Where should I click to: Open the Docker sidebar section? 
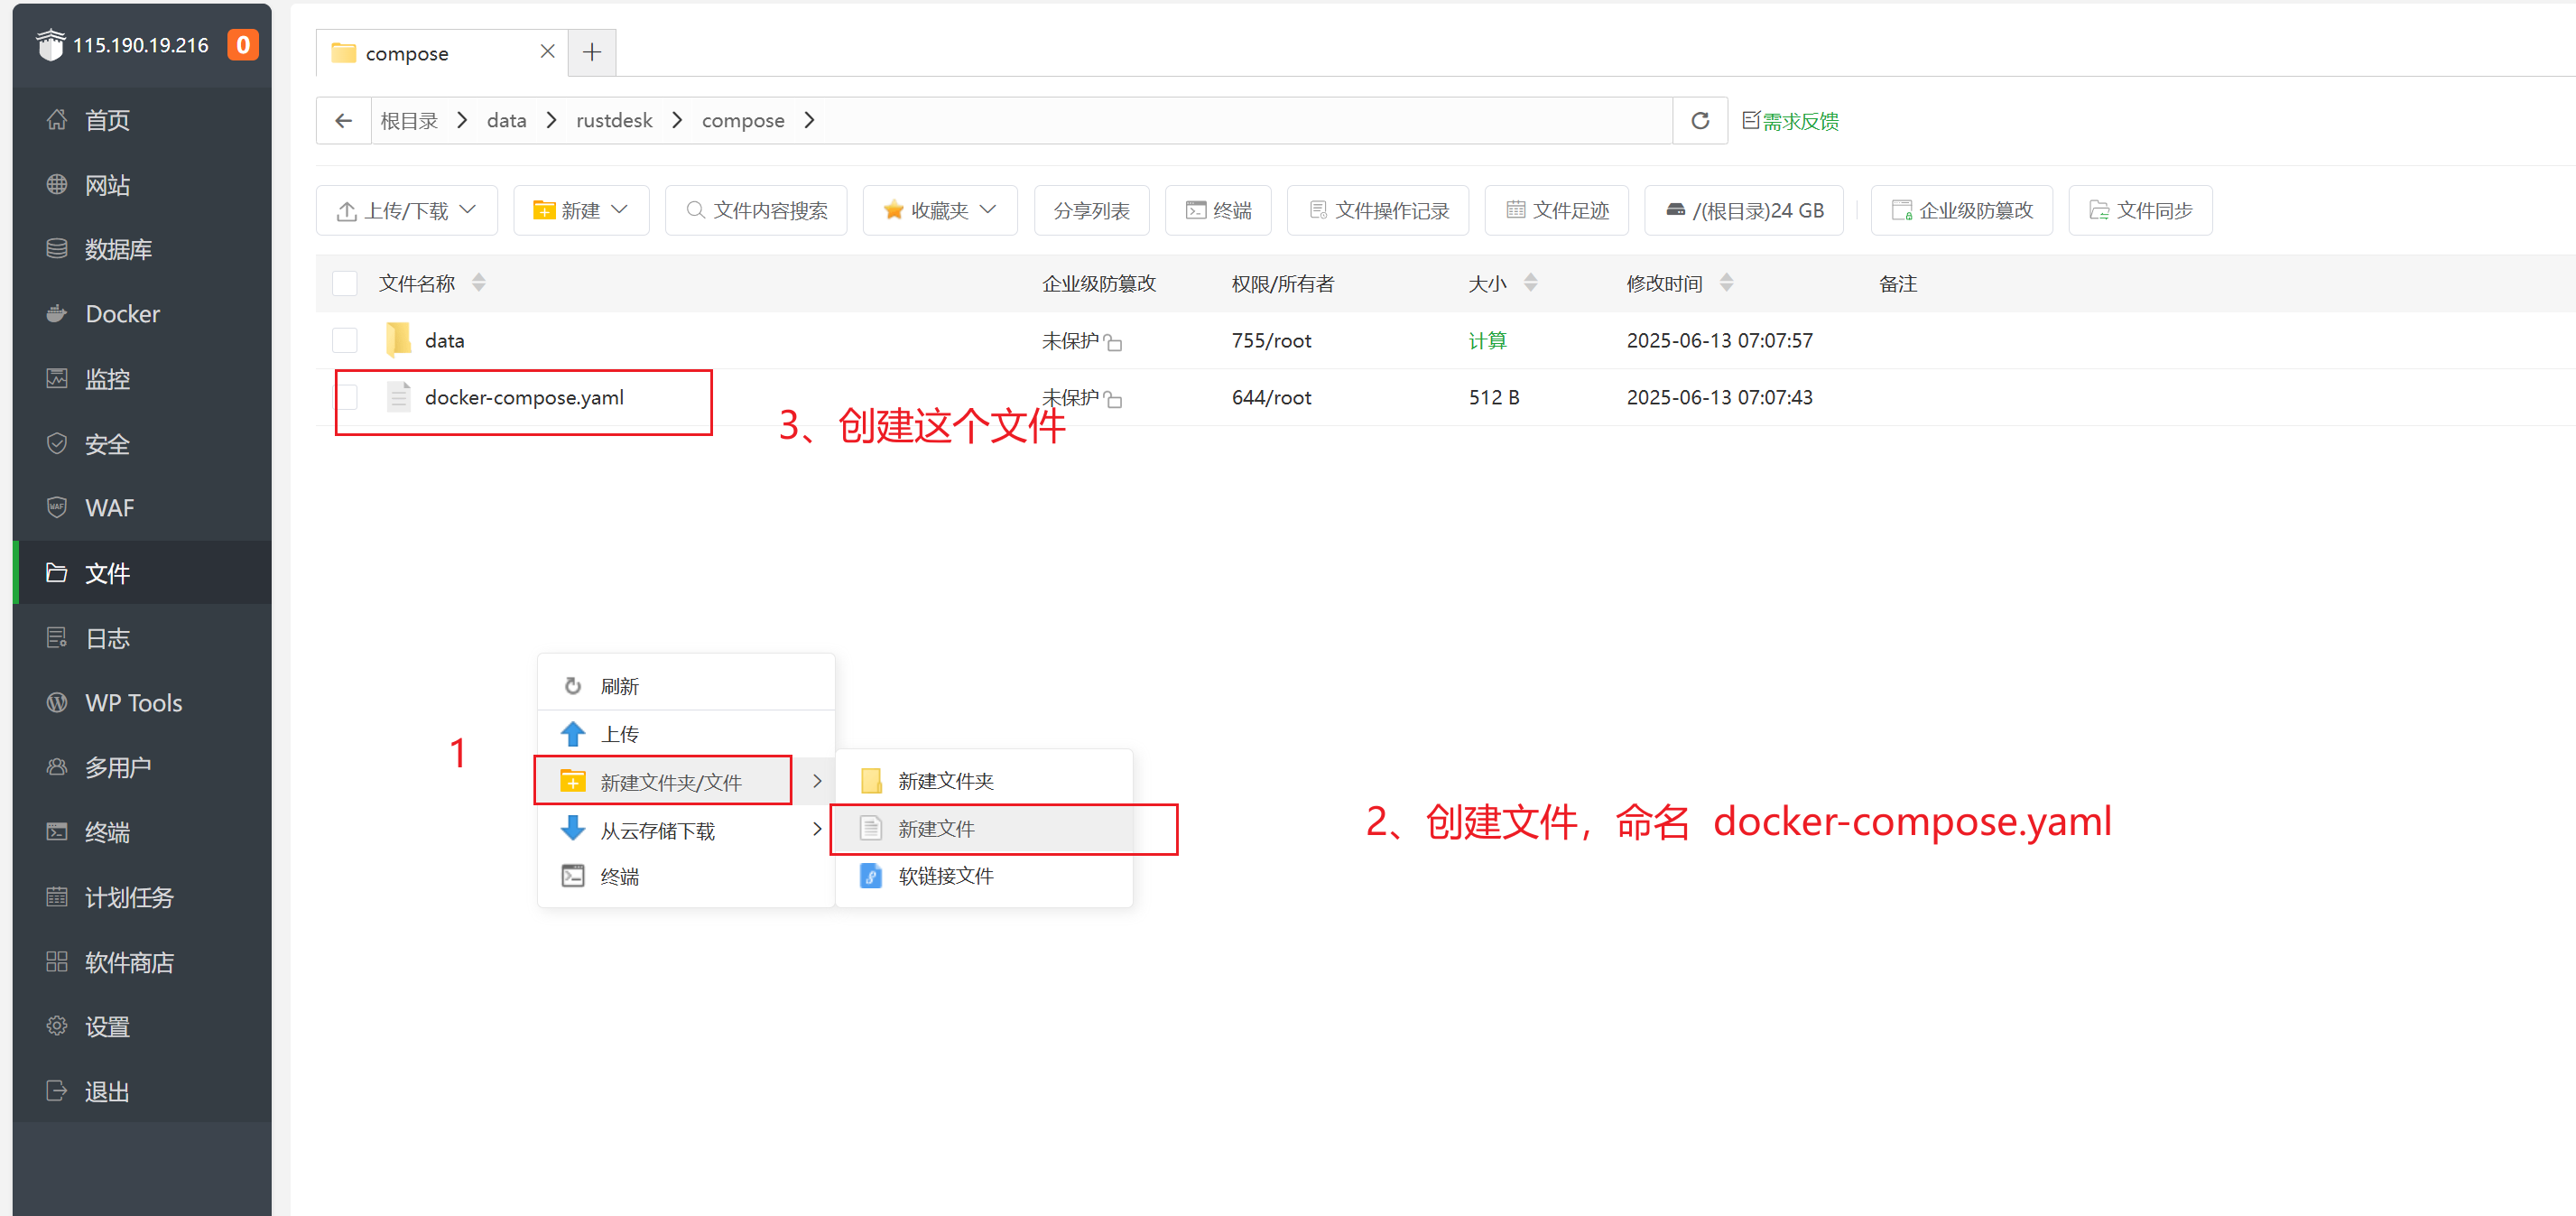pyautogui.click(x=122, y=314)
